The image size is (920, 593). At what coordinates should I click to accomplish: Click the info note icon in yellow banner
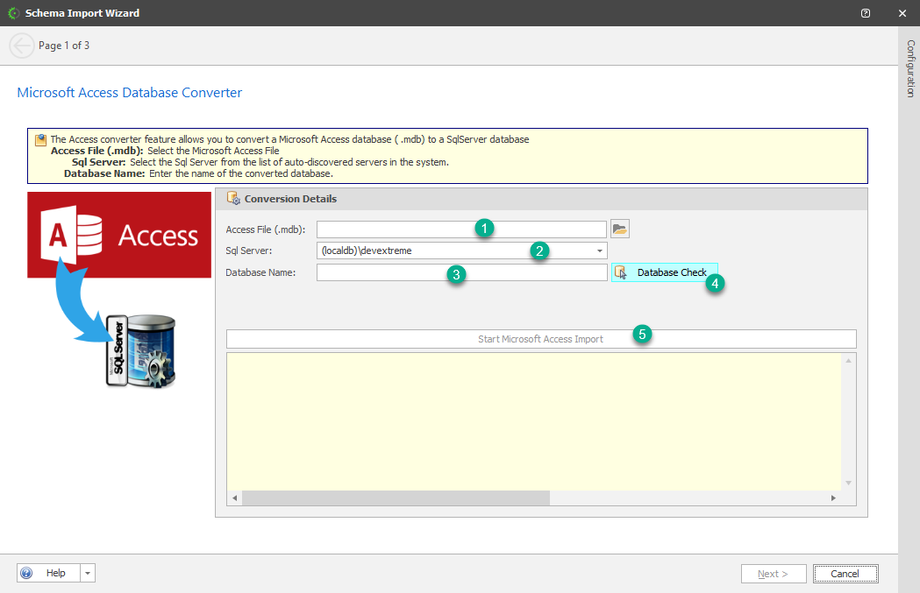point(40,140)
